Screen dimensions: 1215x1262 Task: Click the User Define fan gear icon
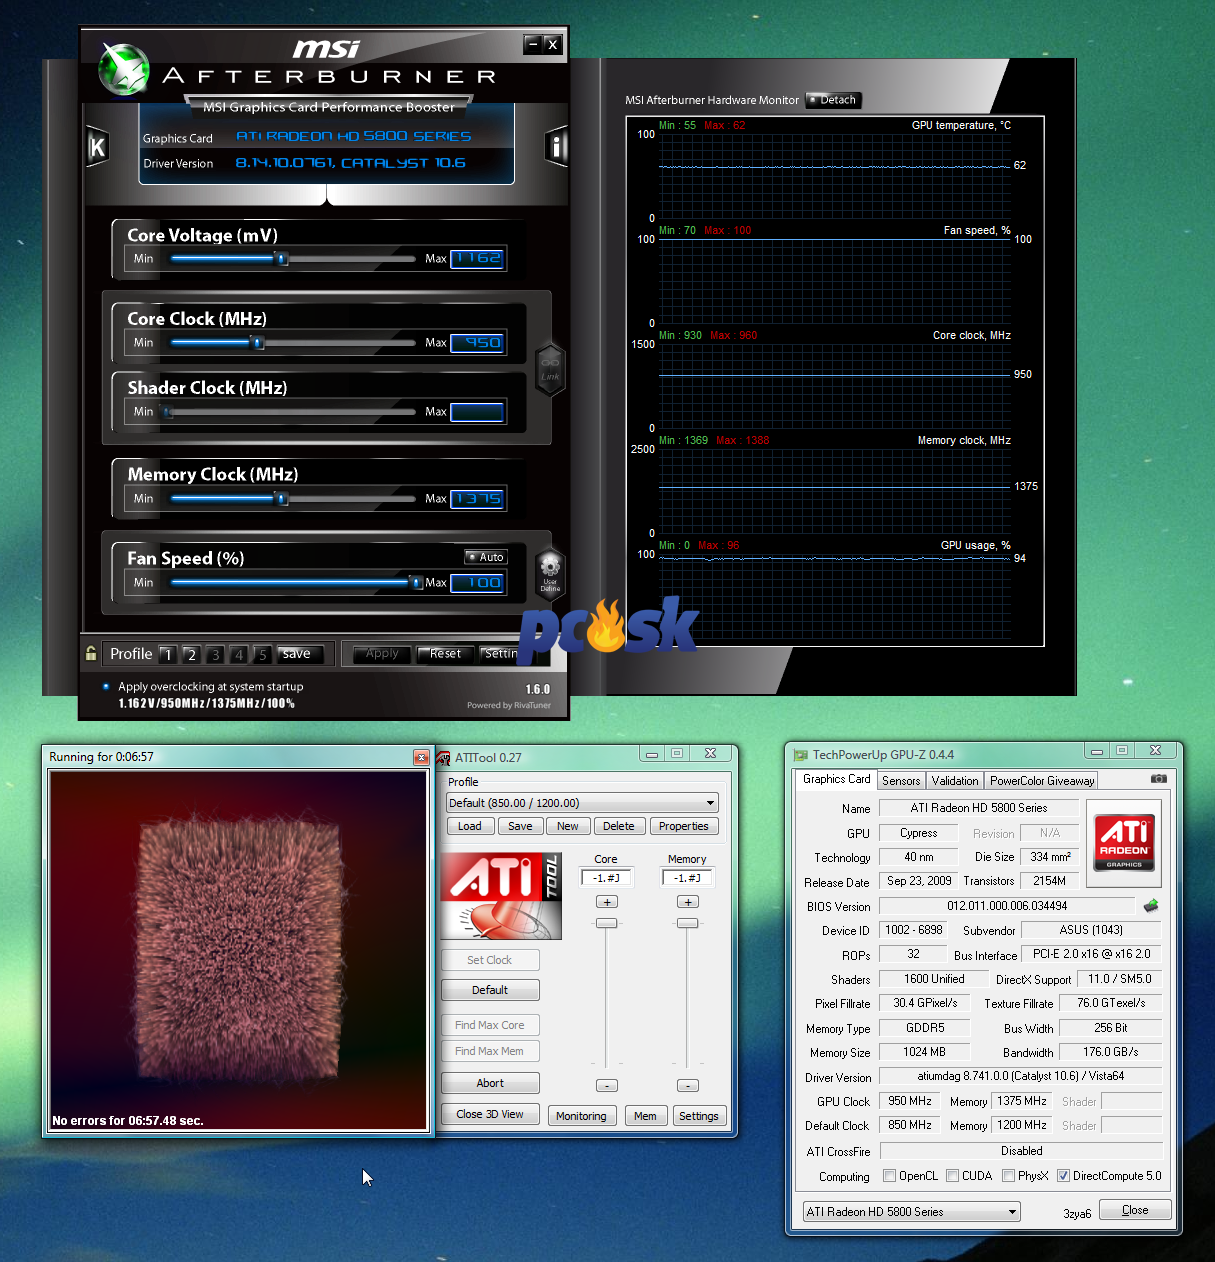[x=550, y=573]
